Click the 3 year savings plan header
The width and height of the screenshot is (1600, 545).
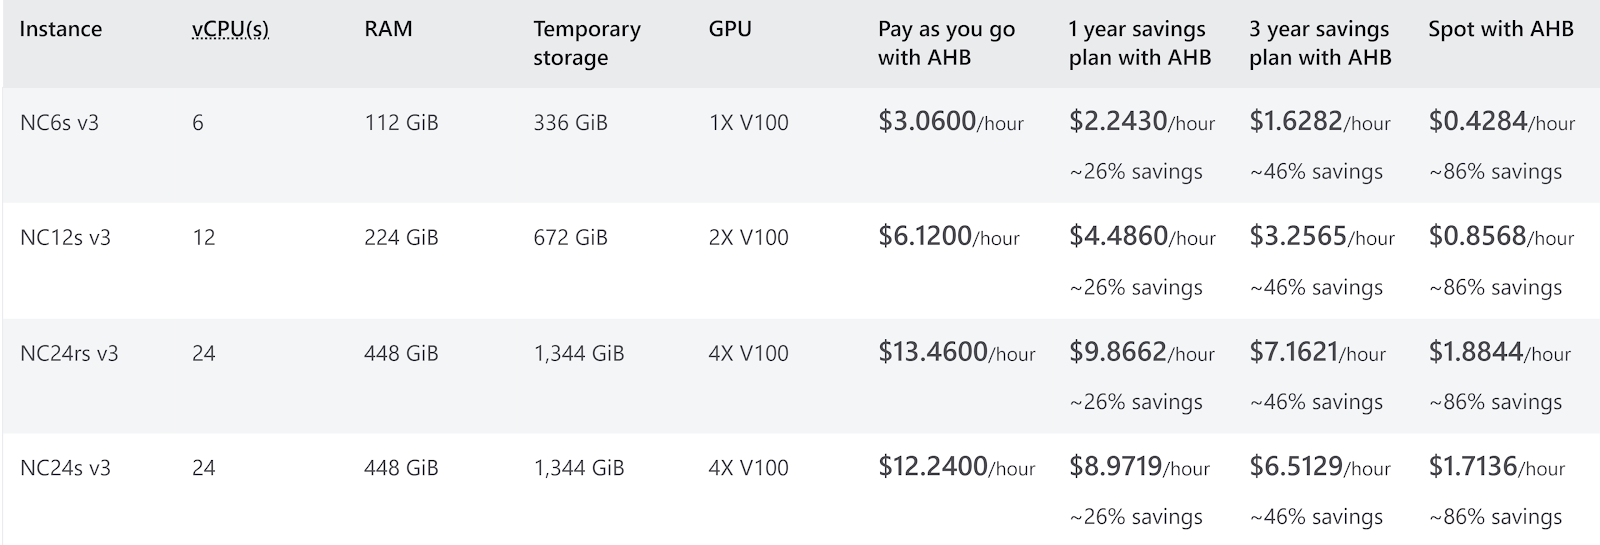pos(1320,43)
